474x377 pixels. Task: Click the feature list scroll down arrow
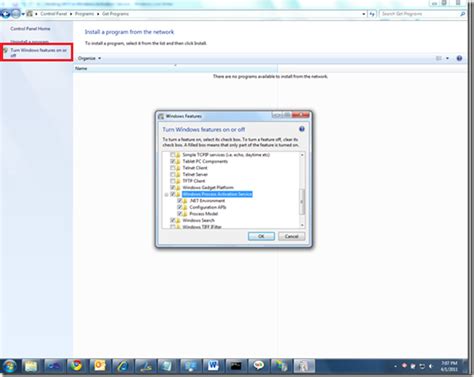(x=302, y=225)
